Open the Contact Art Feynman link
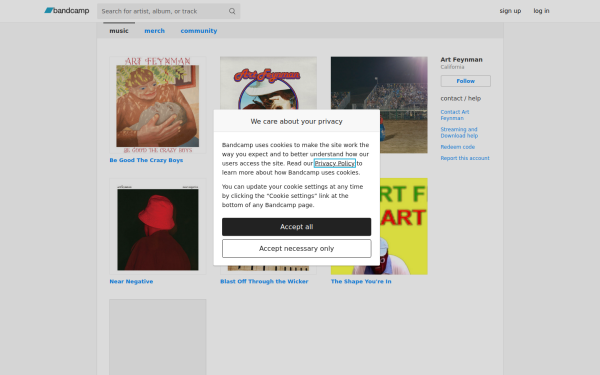 [x=455, y=115]
